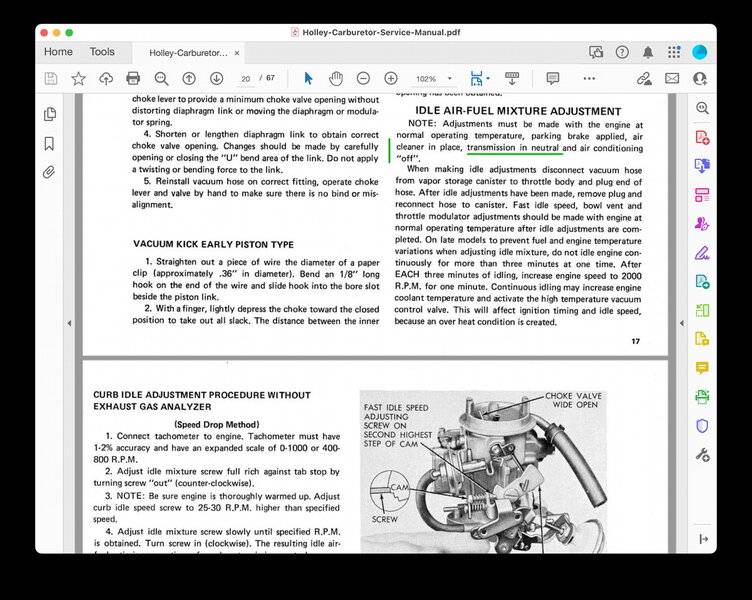Open the Comment tool in right pane
The height and width of the screenshot is (600, 752).
[x=702, y=368]
